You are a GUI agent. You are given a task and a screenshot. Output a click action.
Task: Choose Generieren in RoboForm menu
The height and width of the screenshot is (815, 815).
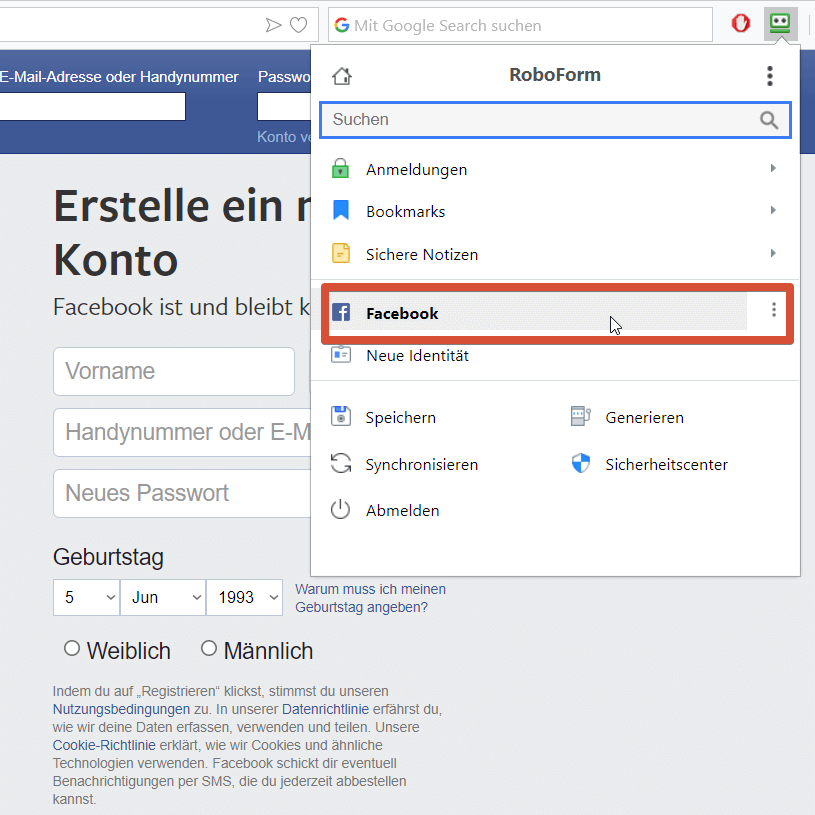645,417
